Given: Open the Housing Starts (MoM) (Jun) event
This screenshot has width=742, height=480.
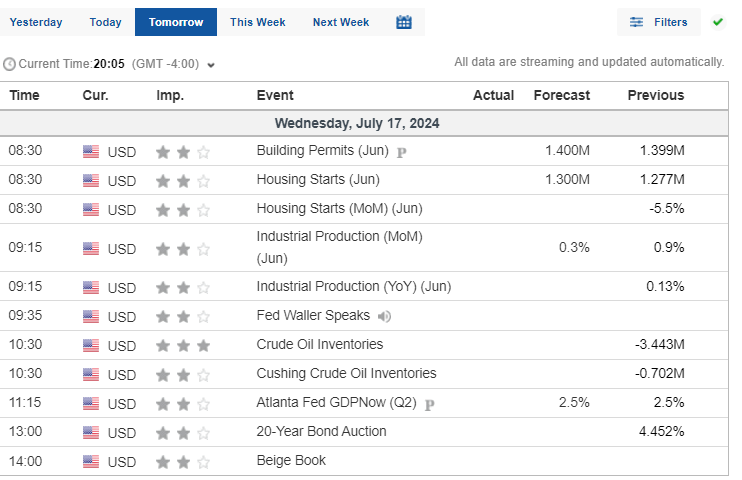Looking at the screenshot, I should pos(339,208).
